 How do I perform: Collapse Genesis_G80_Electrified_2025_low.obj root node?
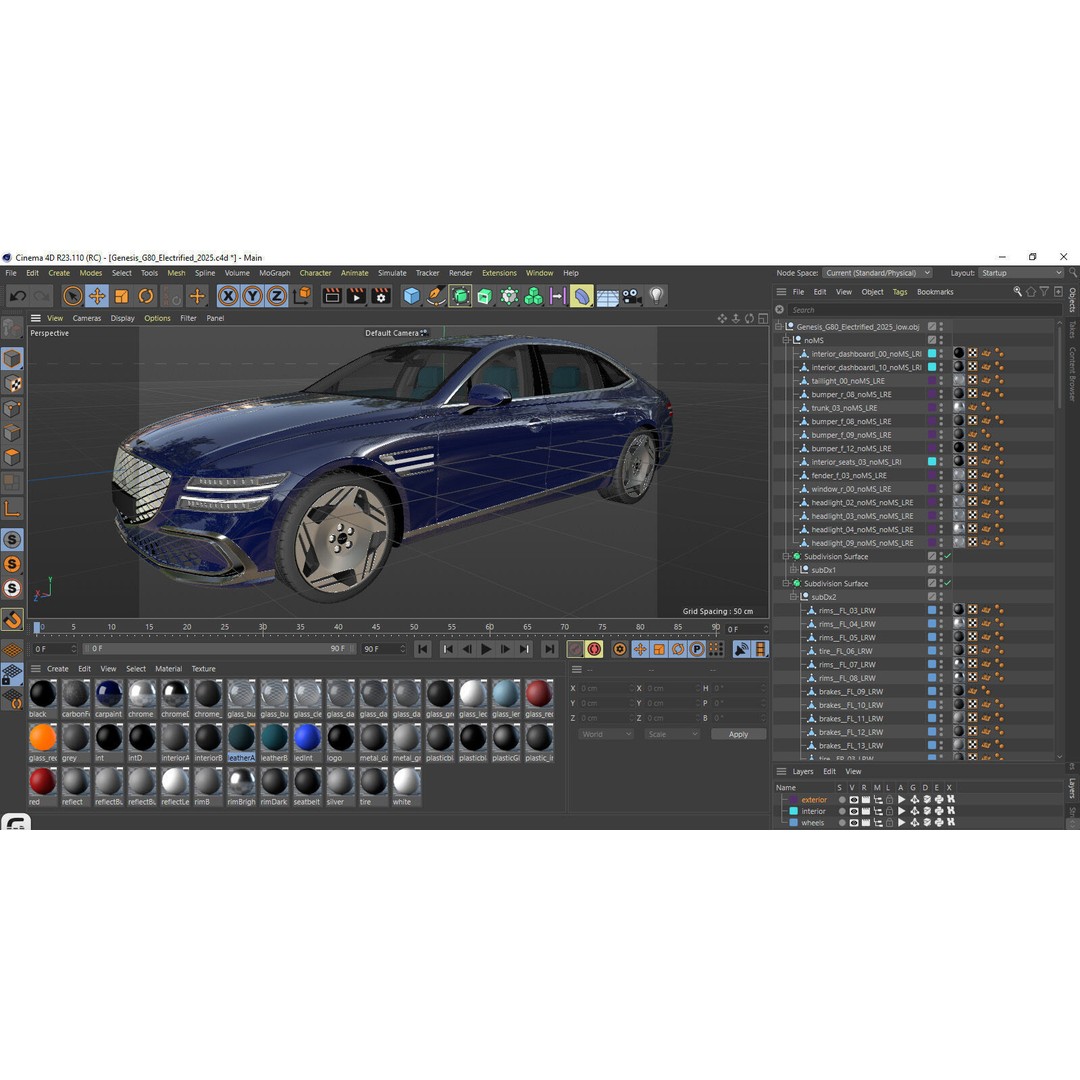779,326
